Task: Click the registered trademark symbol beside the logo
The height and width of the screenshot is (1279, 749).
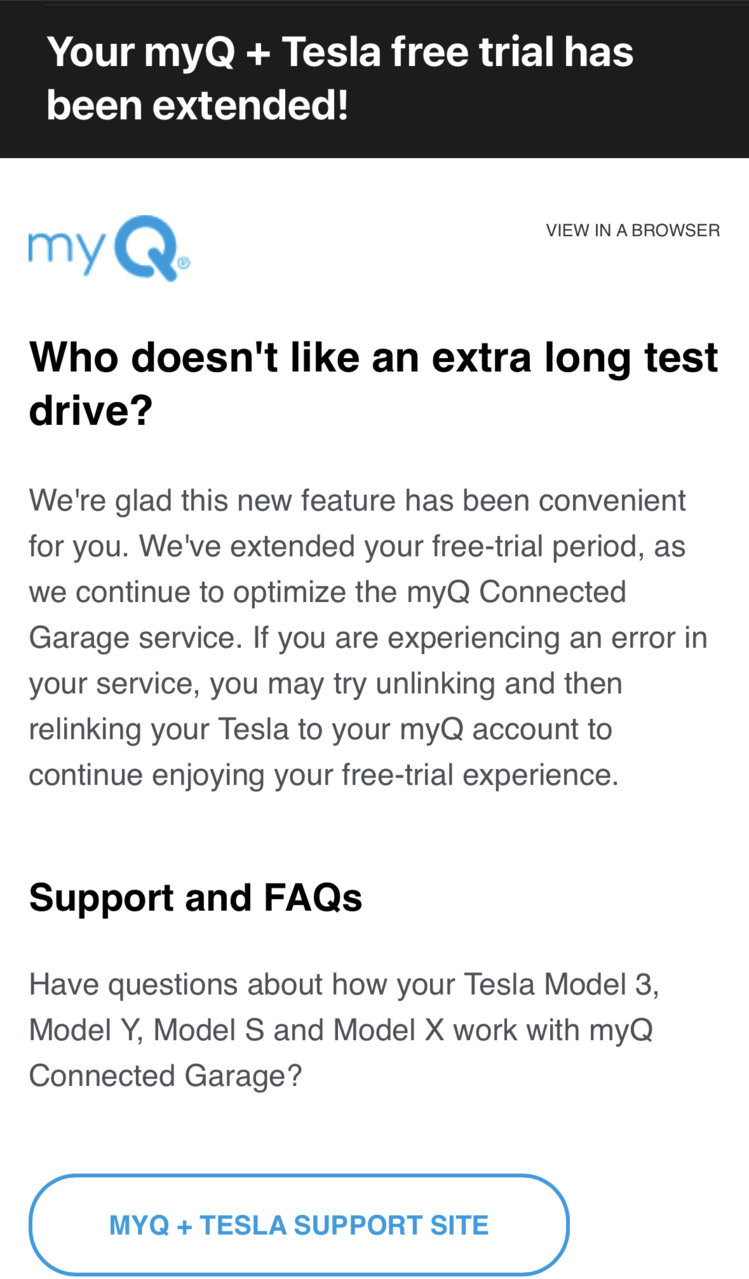Action: click(x=184, y=264)
